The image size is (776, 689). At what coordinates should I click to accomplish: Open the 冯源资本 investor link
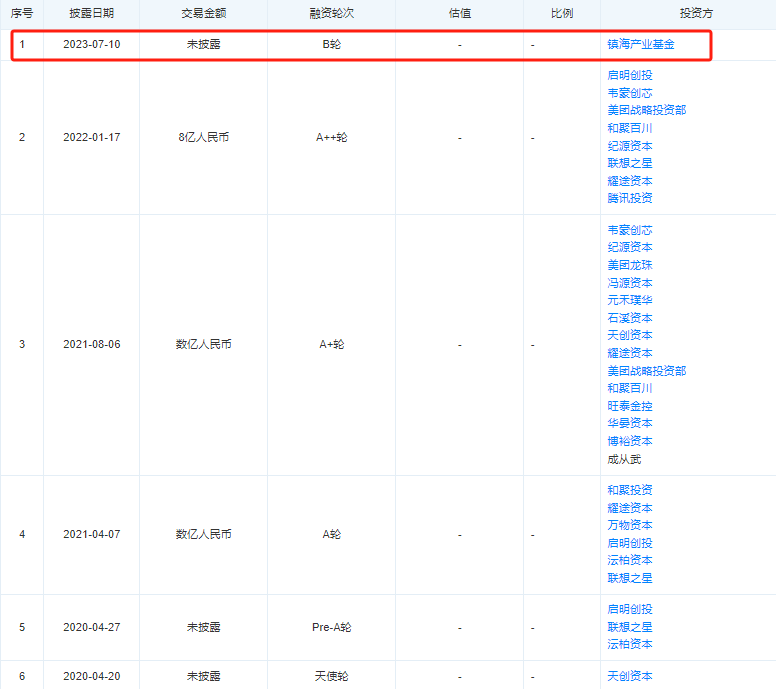pyautogui.click(x=630, y=283)
